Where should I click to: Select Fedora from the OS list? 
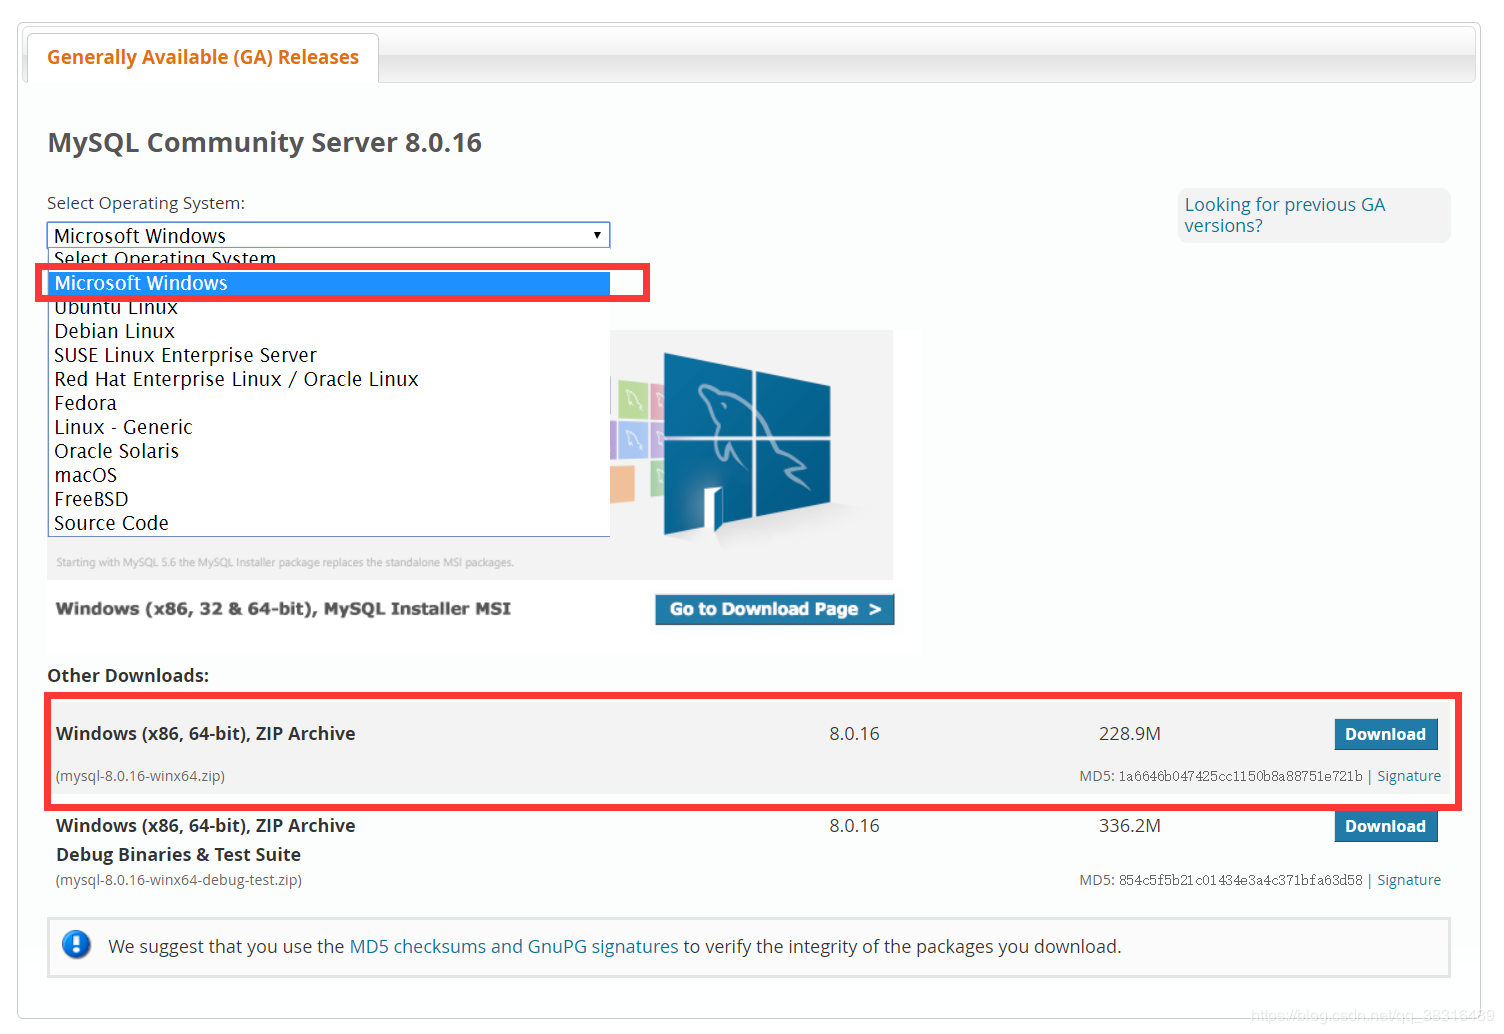pos(329,403)
